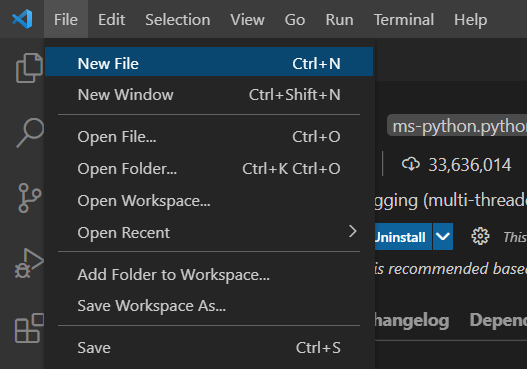Open the Run and Debug icon
This screenshot has height=369, width=527.
point(29,263)
